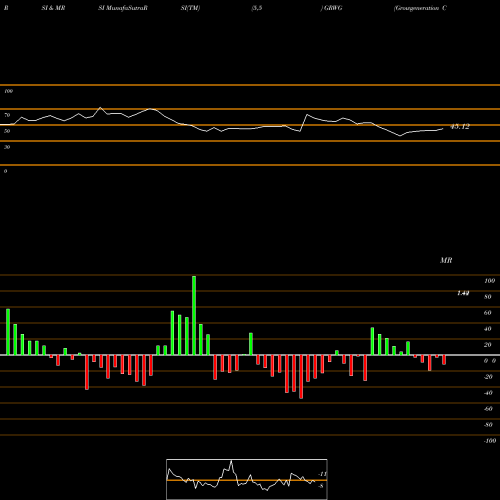Click the 70 level label on RSI axis
Viewport: 500px width, 500px height.
[x=7, y=115]
